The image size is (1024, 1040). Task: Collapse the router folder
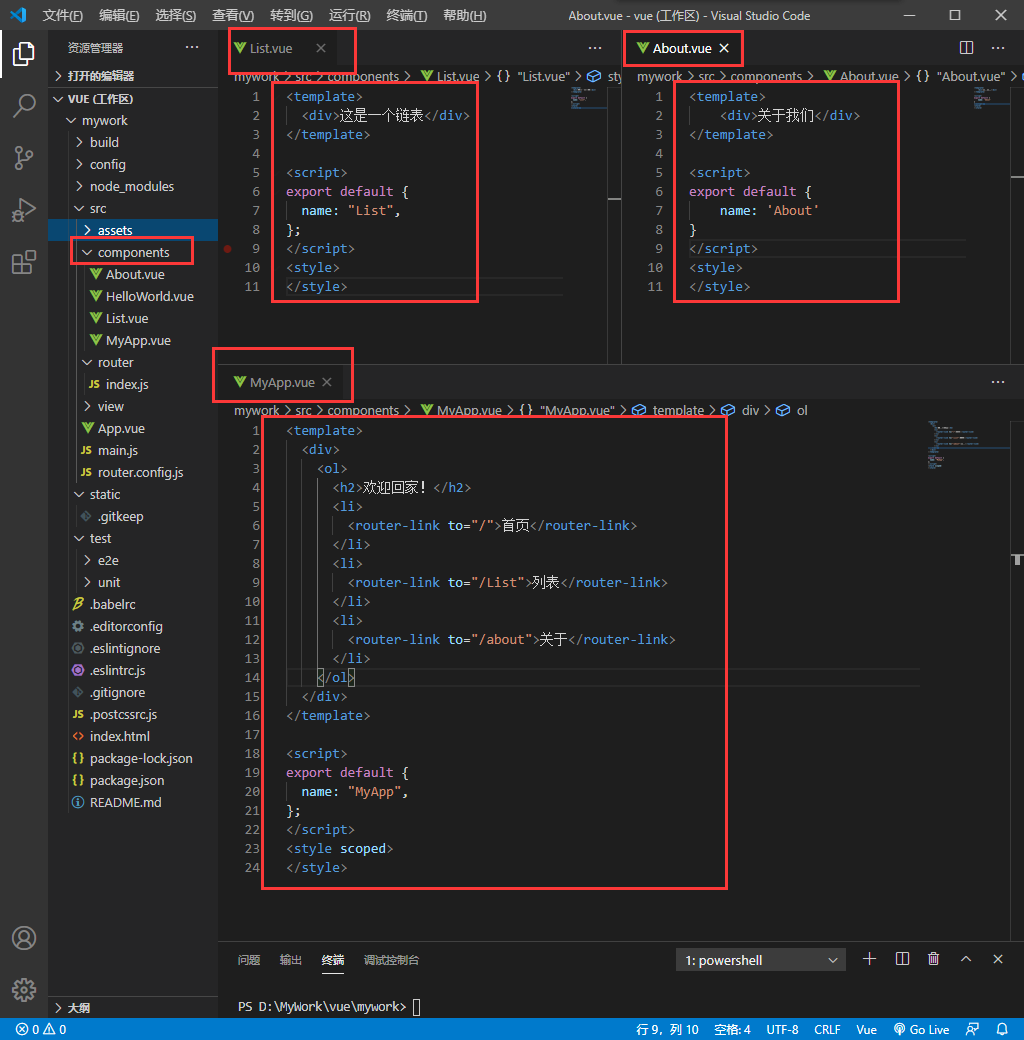coord(133,362)
